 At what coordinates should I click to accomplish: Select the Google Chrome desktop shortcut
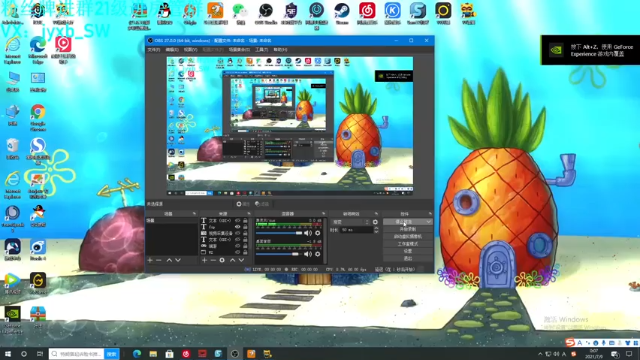pyautogui.click(x=38, y=118)
